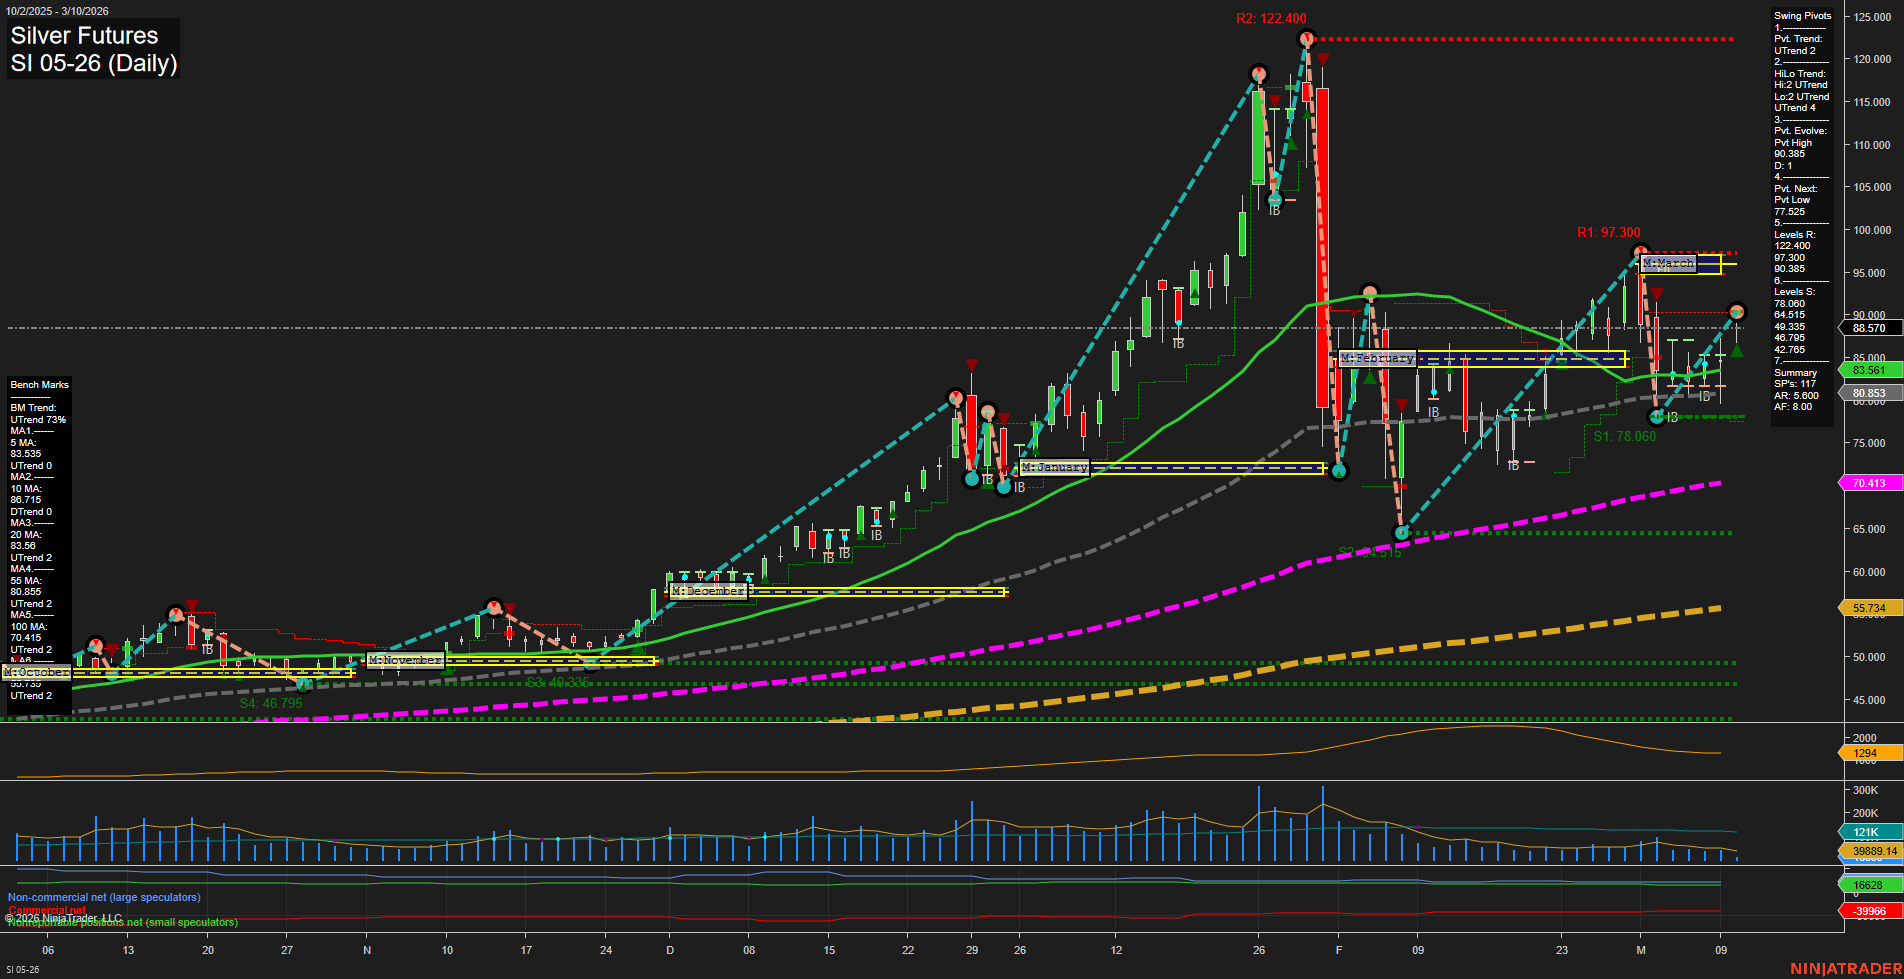Select the SI 05-26 tab at bottom left

click(23, 969)
